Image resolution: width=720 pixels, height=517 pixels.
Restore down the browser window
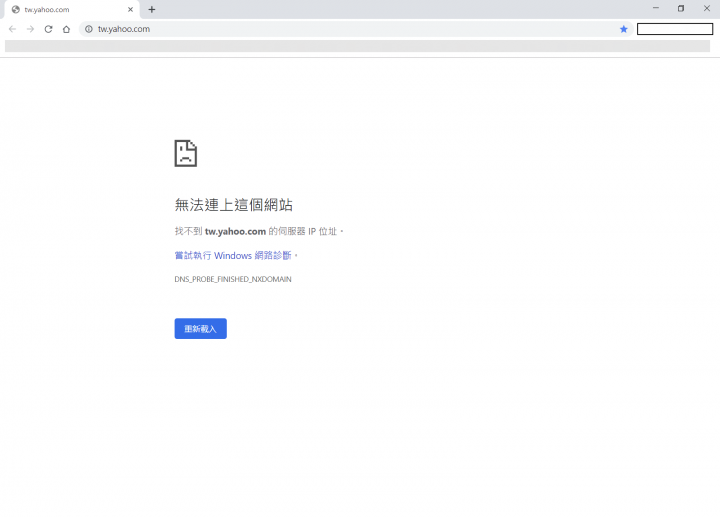pyautogui.click(x=681, y=8)
